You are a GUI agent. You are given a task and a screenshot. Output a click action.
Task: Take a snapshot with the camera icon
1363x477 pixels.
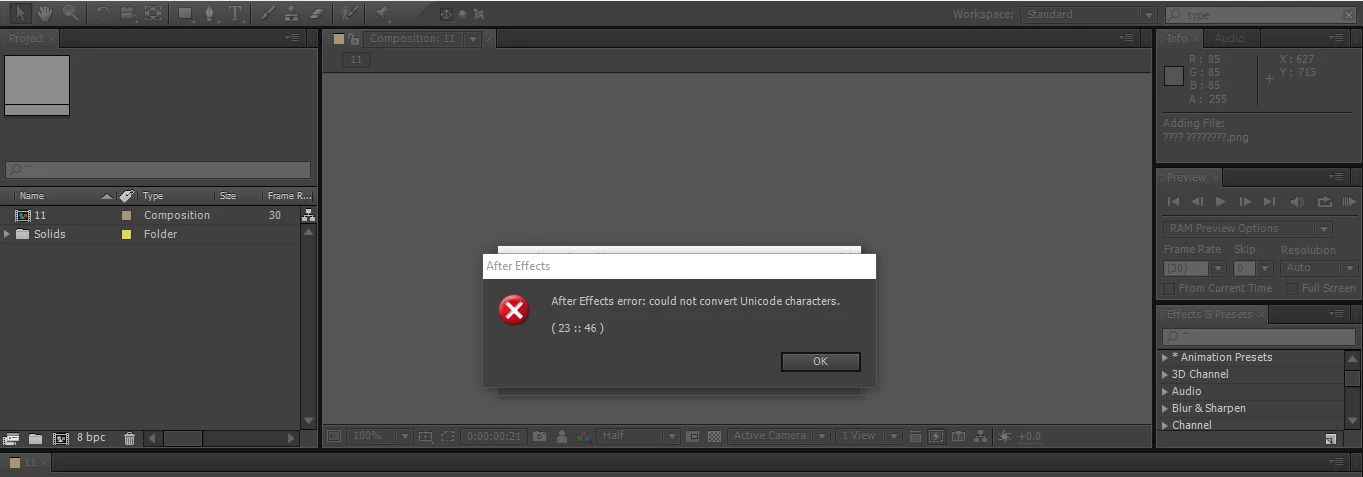pos(540,436)
